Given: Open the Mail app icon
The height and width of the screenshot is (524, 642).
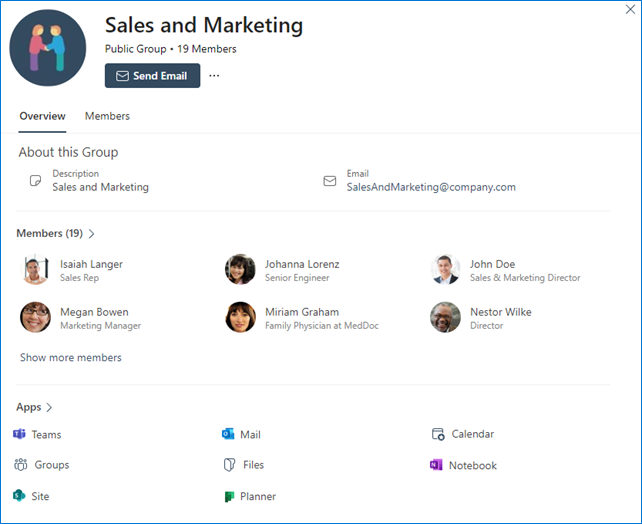Looking at the screenshot, I should point(228,434).
